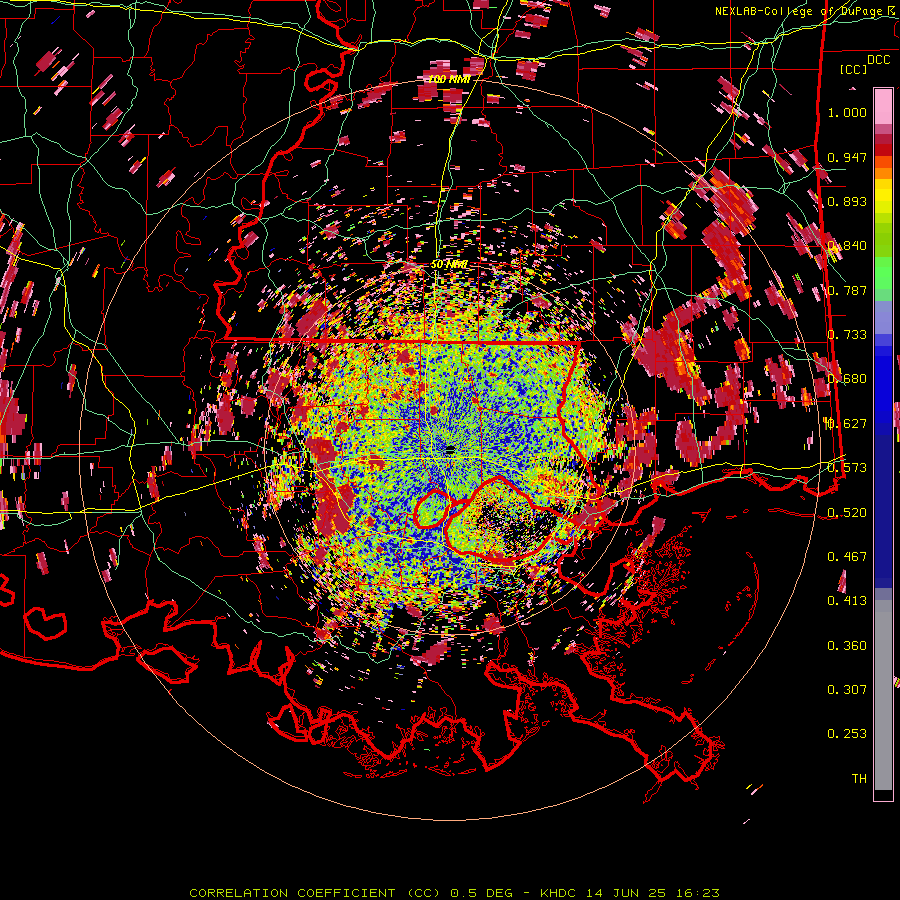Image resolution: width=900 pixels, height=900 pixels.
Task: Click the 50 NMI range ring label
Action: click(x=449, y=265)
